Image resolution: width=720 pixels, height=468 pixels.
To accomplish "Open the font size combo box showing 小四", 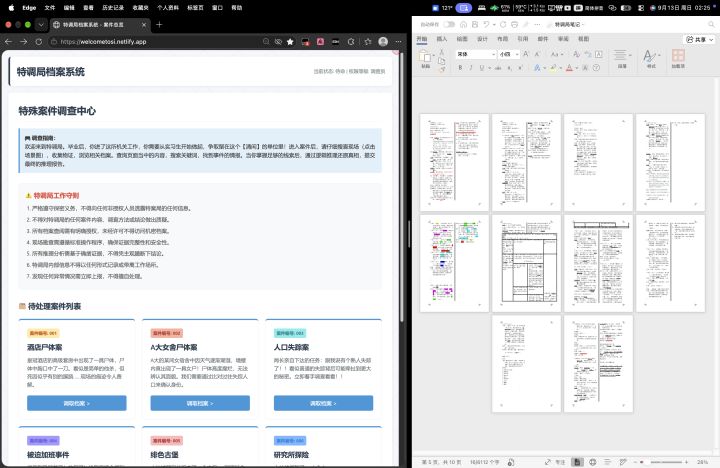I will pyautogui.click(x=509, y=54).
